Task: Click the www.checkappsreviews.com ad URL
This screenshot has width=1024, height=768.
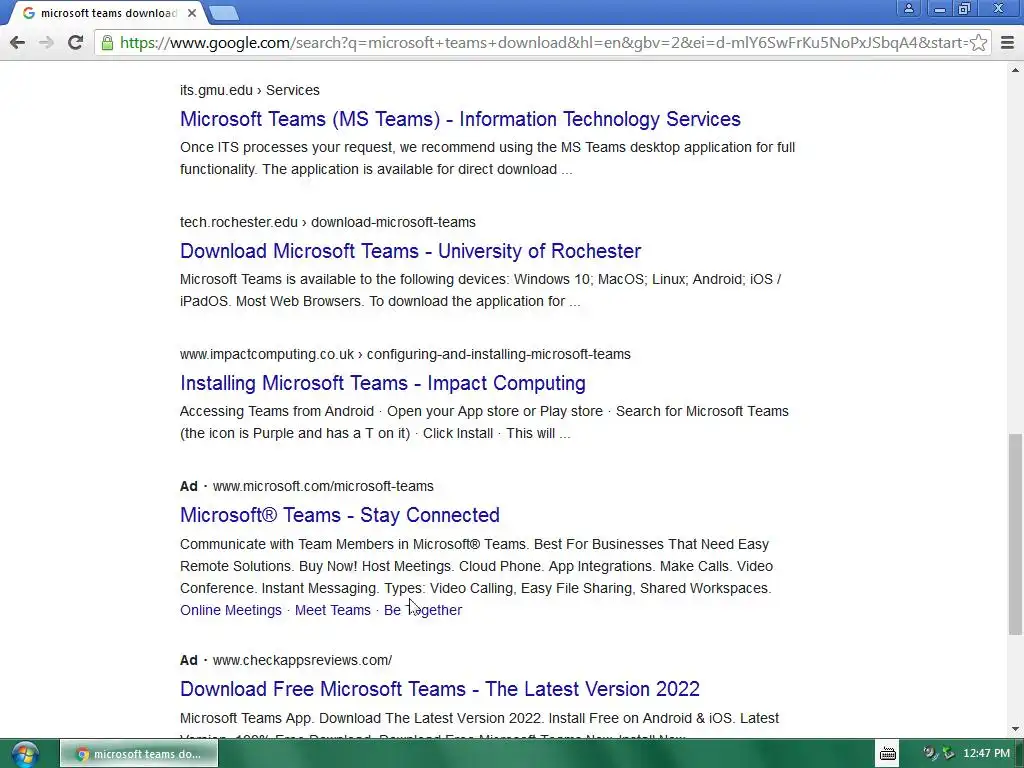Action: coord(302,660)
